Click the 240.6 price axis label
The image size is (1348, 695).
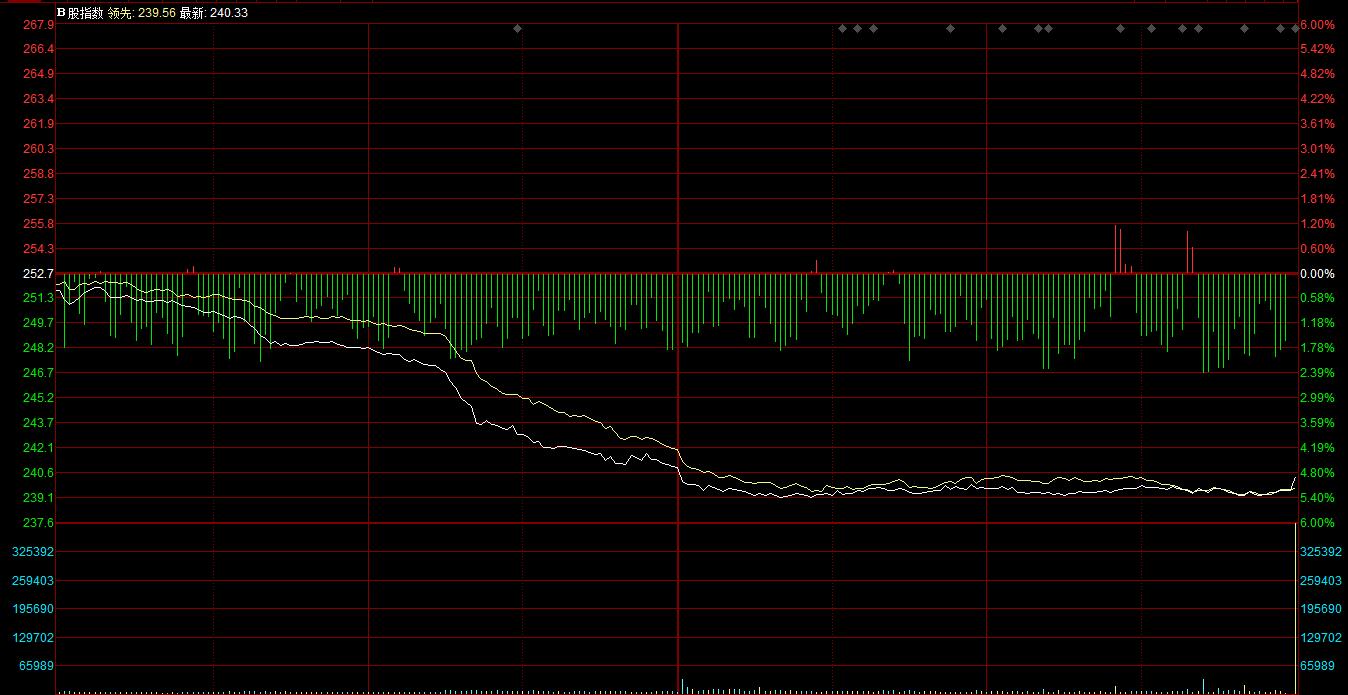[38, 473]
